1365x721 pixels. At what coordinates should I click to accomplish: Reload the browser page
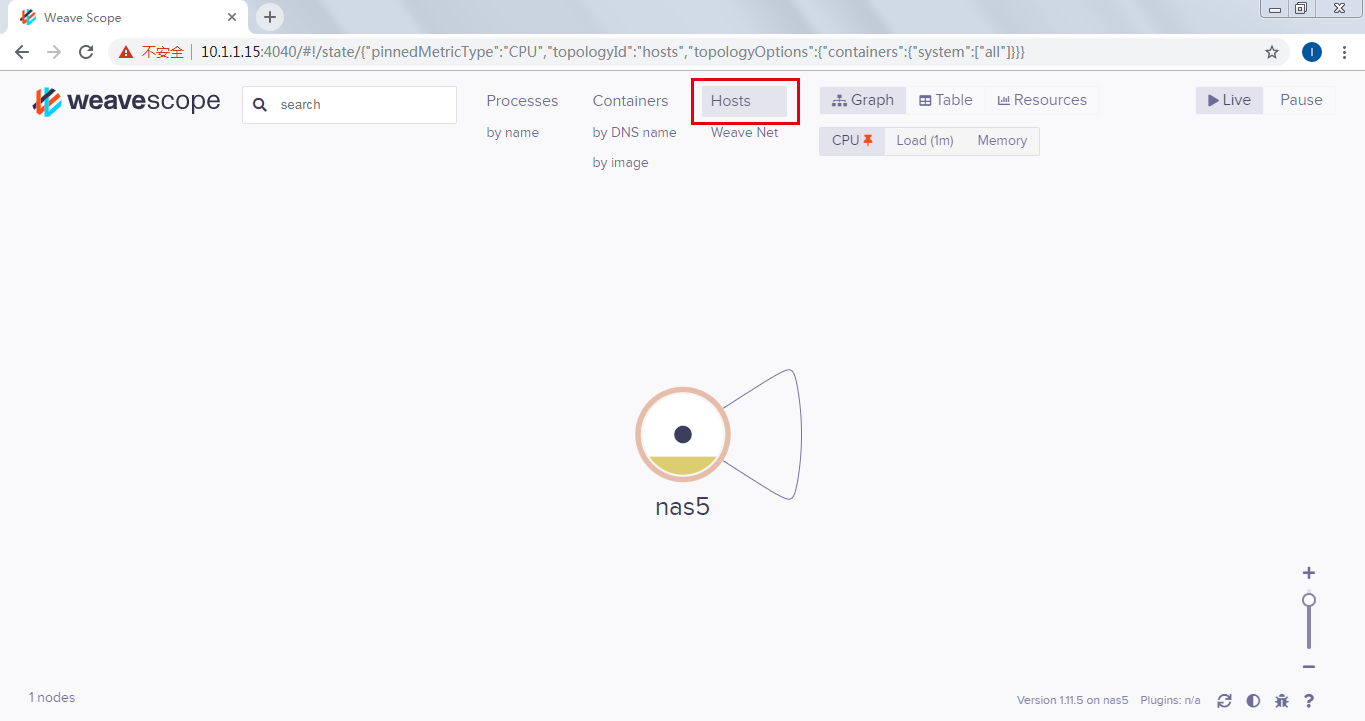click(86, 52)
